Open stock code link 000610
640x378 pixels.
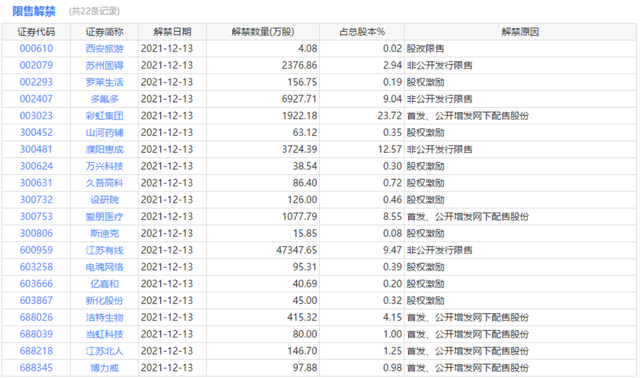[36, 49]
